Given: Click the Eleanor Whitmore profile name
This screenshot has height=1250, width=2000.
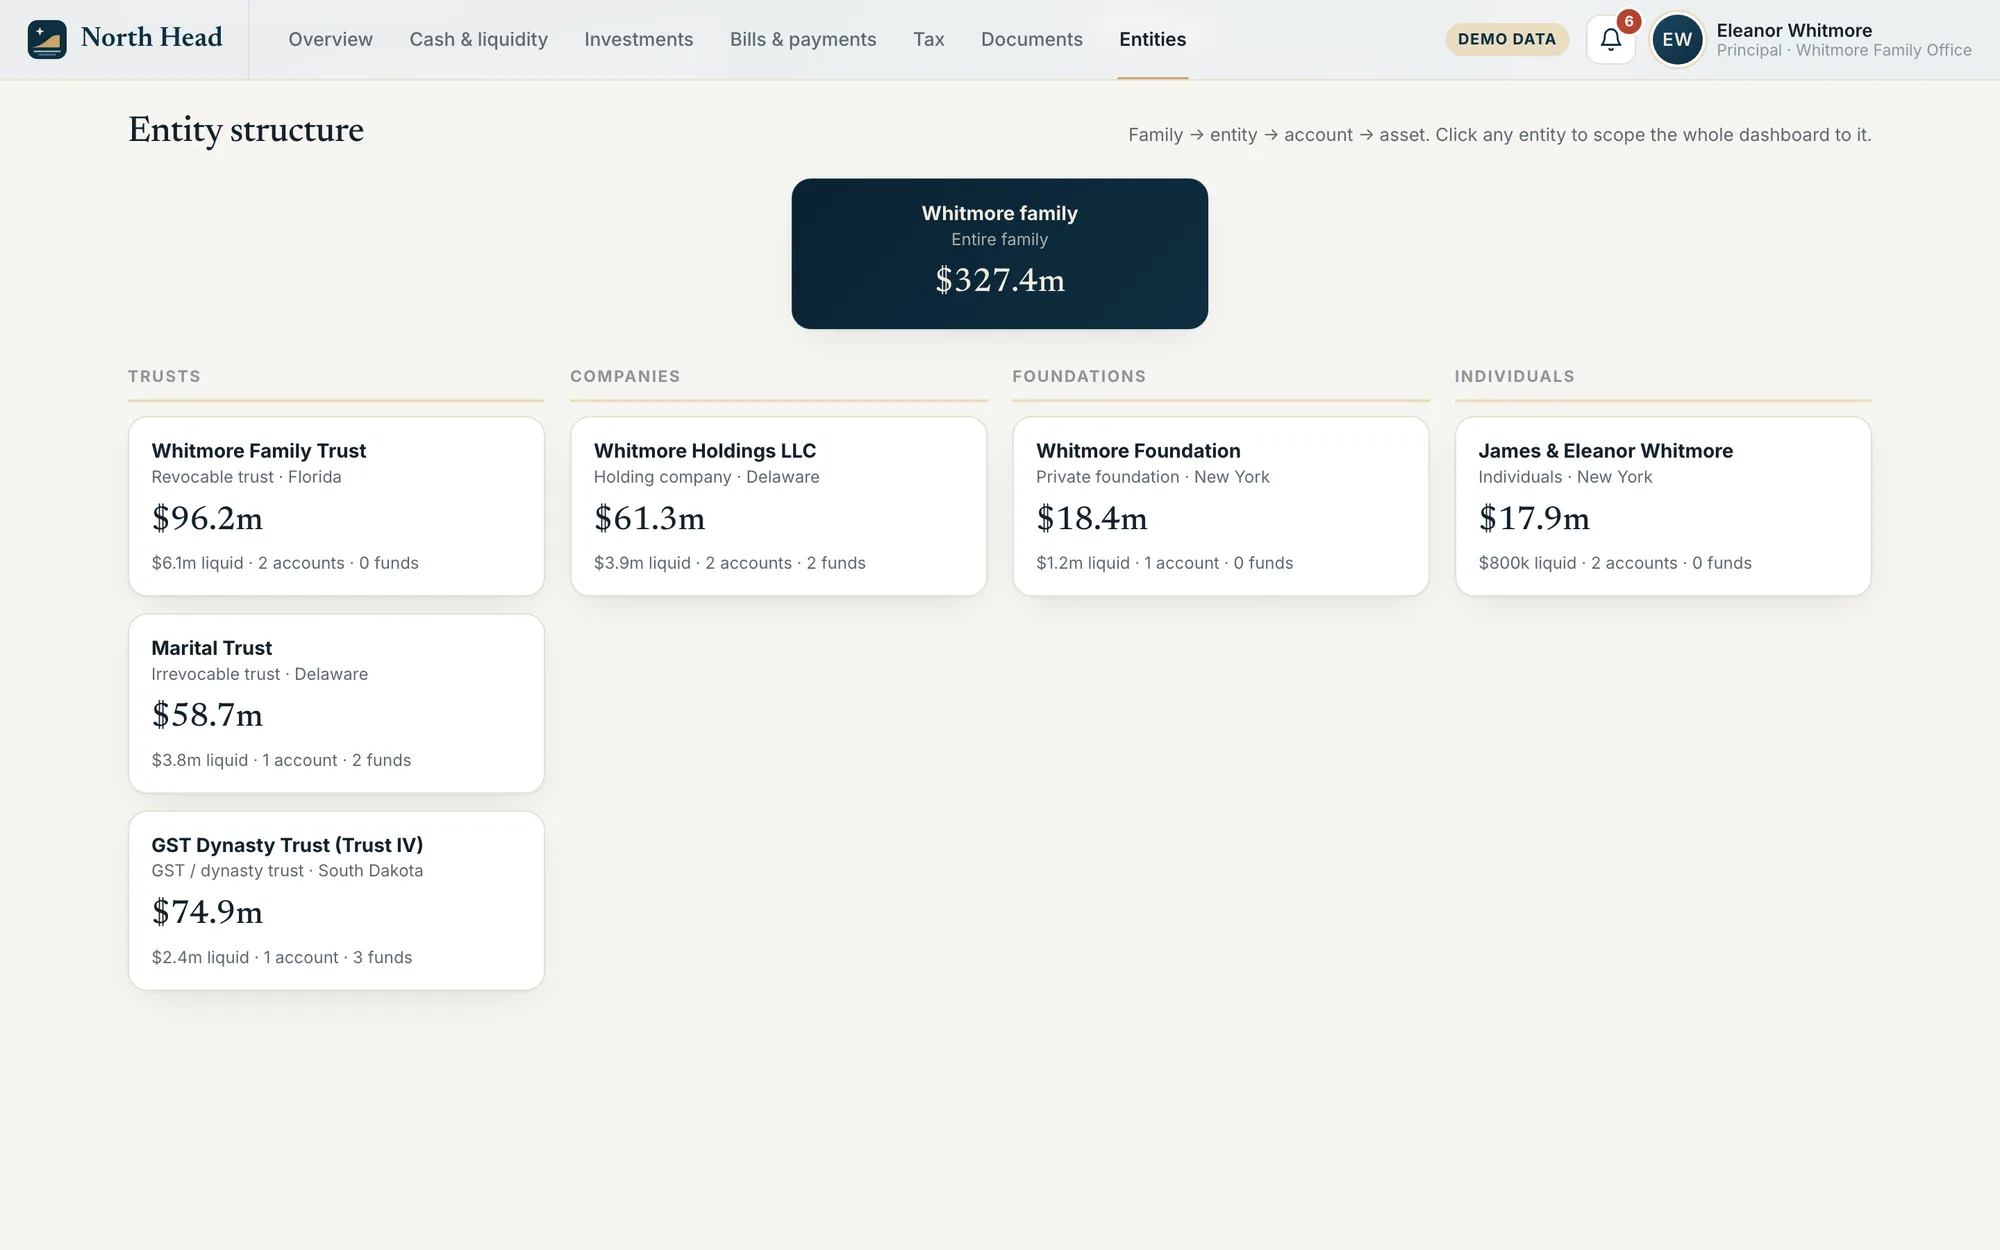Looking at the screenshot, I should click(x=1794, y=30).
